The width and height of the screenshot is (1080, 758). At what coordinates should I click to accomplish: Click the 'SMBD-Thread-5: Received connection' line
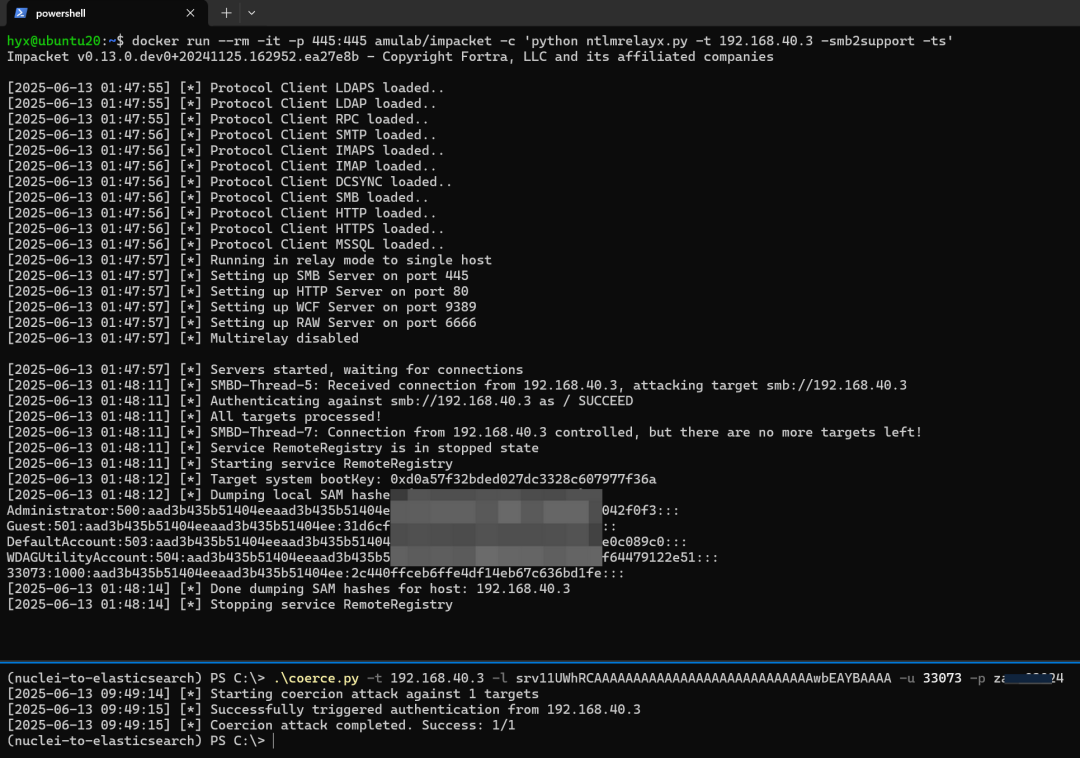click(x=457, y=386)
